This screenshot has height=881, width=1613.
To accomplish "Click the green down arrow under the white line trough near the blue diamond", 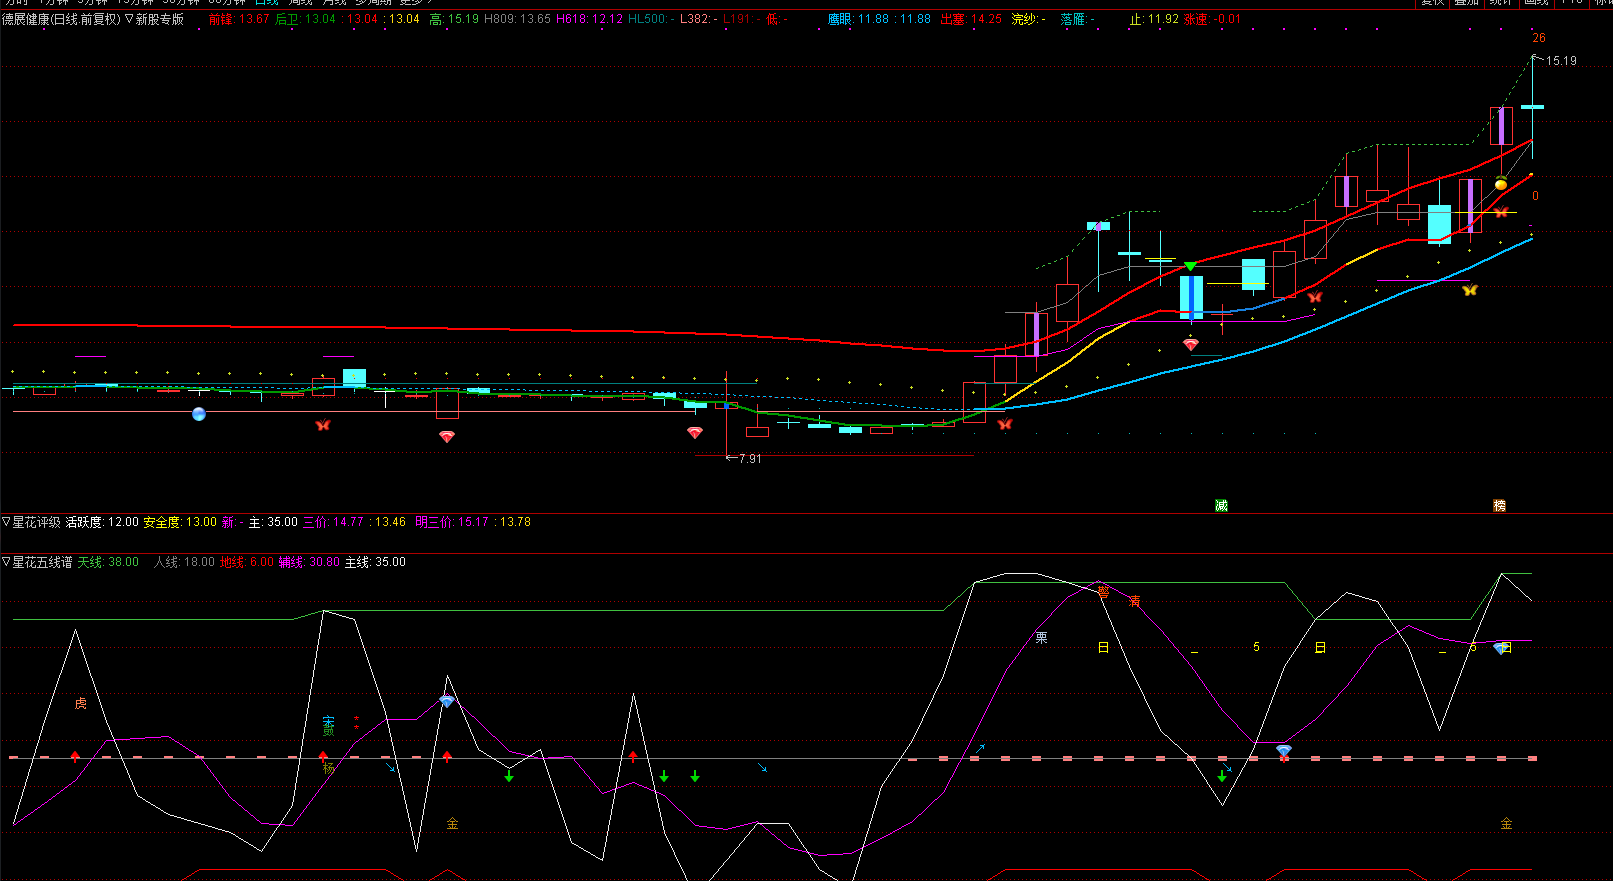I will [1221, 776].
